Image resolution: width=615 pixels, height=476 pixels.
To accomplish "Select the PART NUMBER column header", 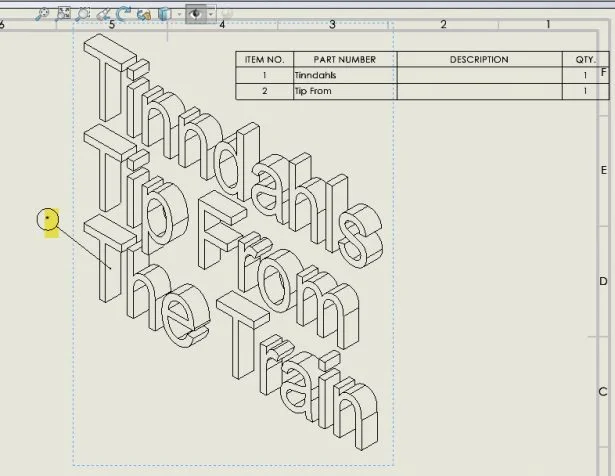I will (344, 60).
